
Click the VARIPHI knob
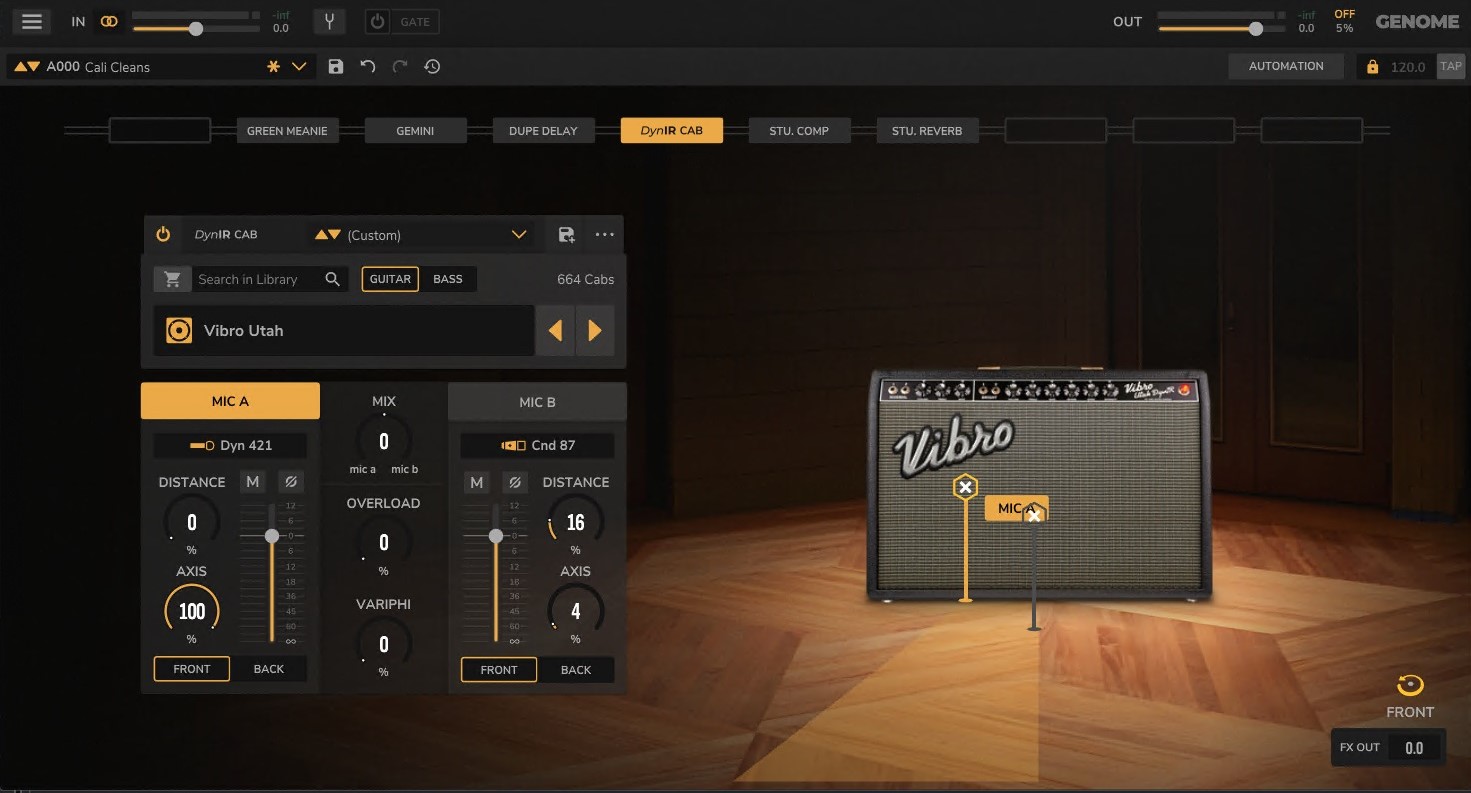click(x=383, y=643)
